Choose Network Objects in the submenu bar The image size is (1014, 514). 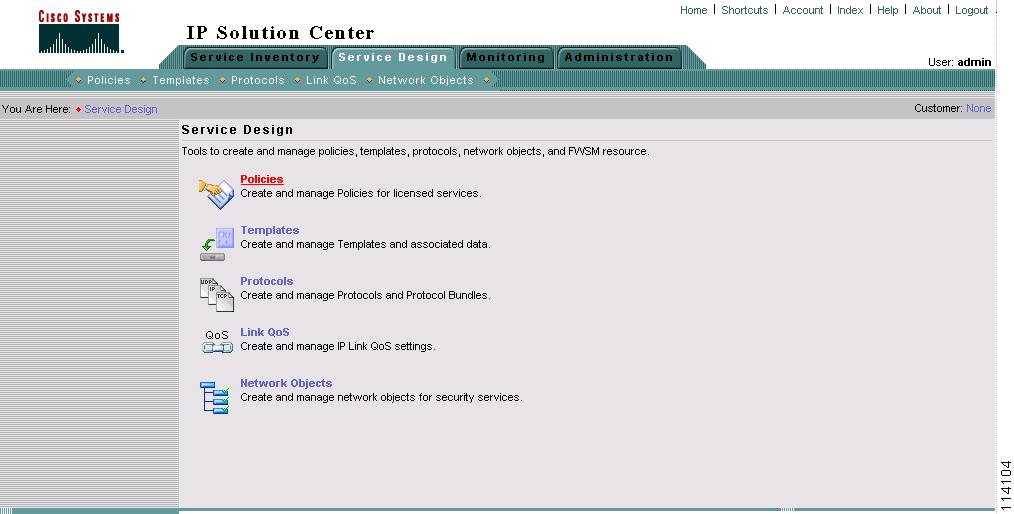tap(426, 80)
